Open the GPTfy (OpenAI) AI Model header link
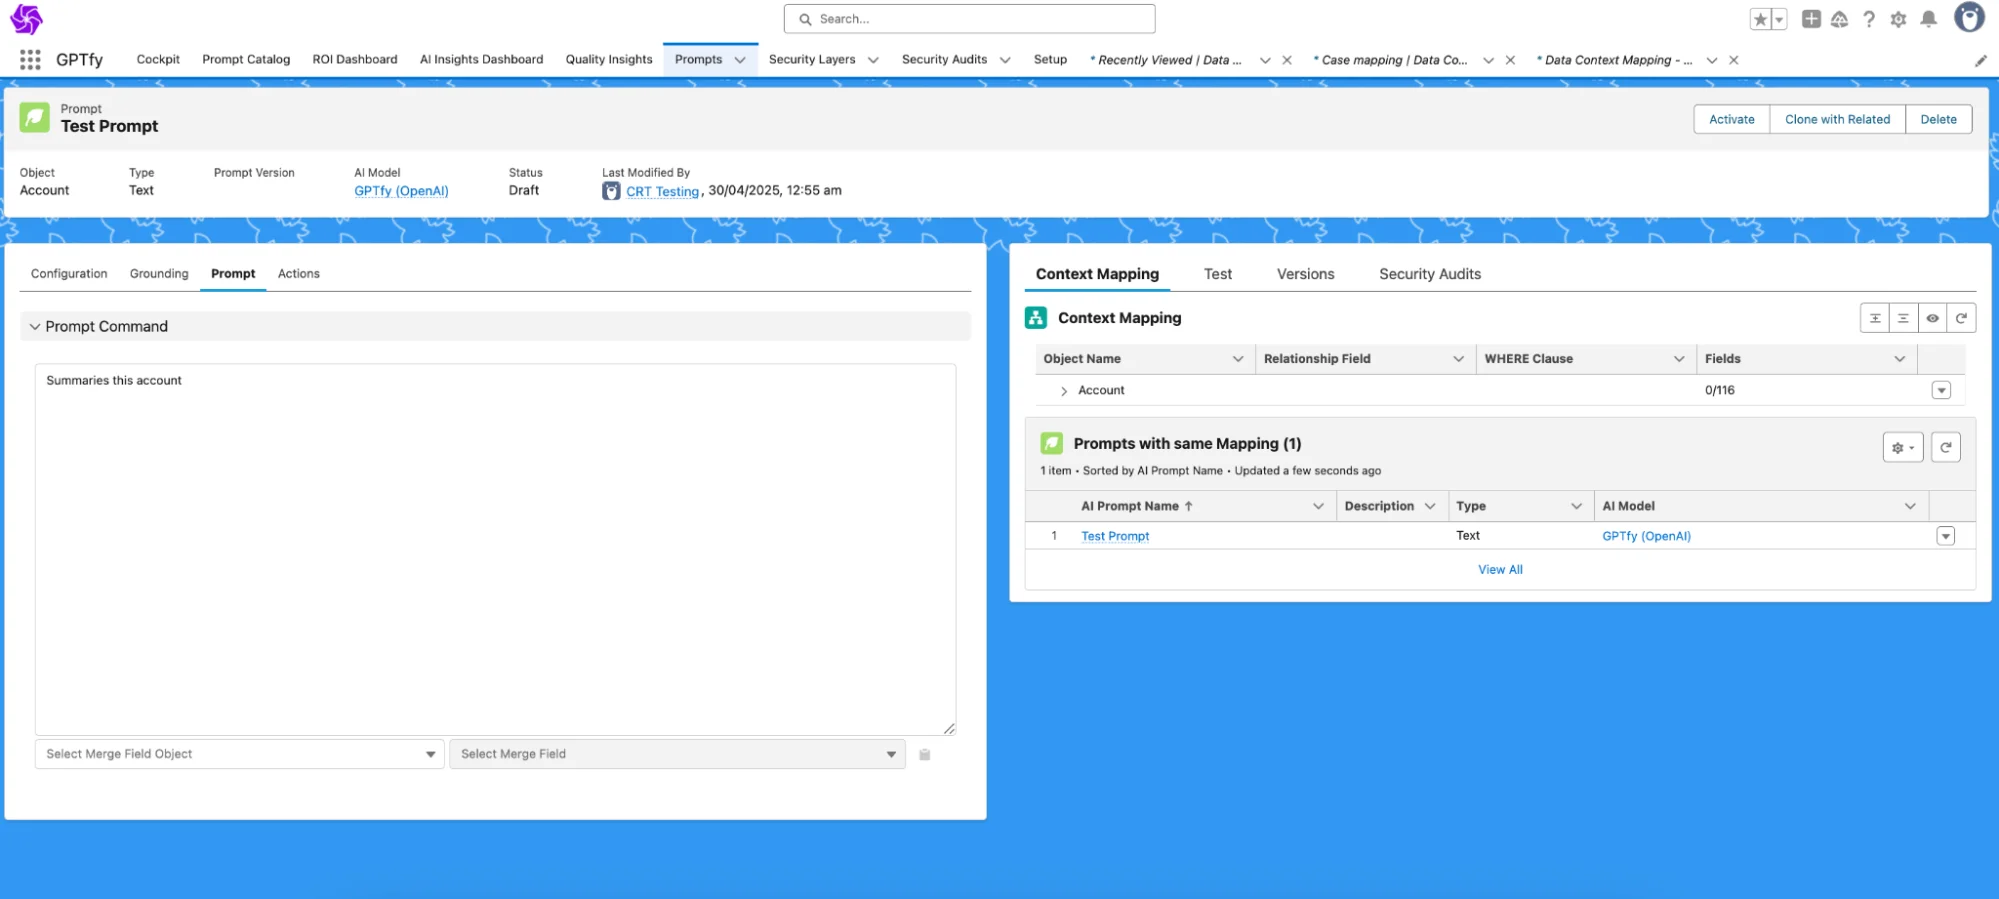This screenshot has height=899, width=1999. [x=401, y=191]
